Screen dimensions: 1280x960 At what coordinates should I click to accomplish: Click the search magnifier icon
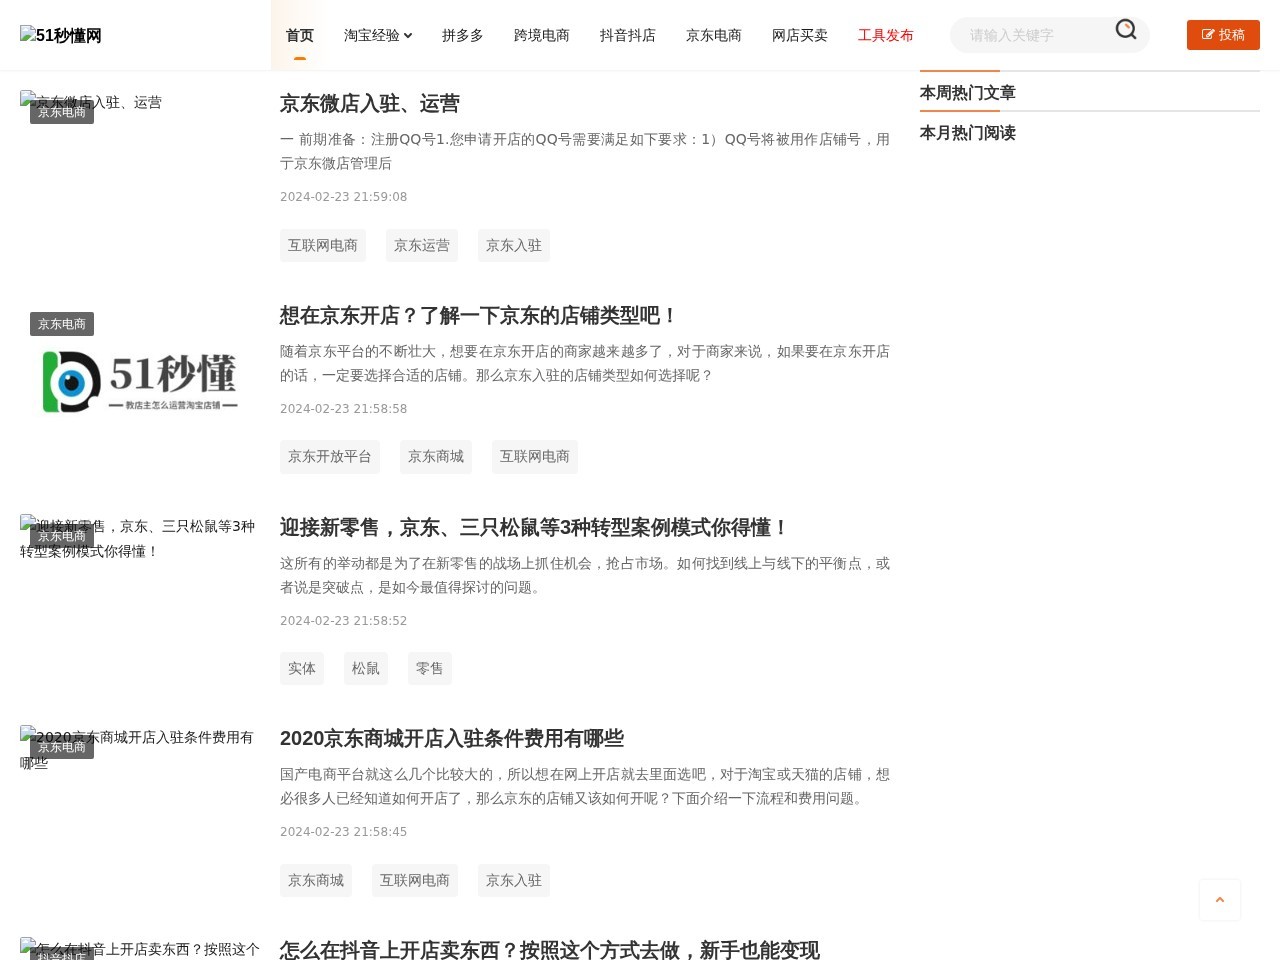1126,30
